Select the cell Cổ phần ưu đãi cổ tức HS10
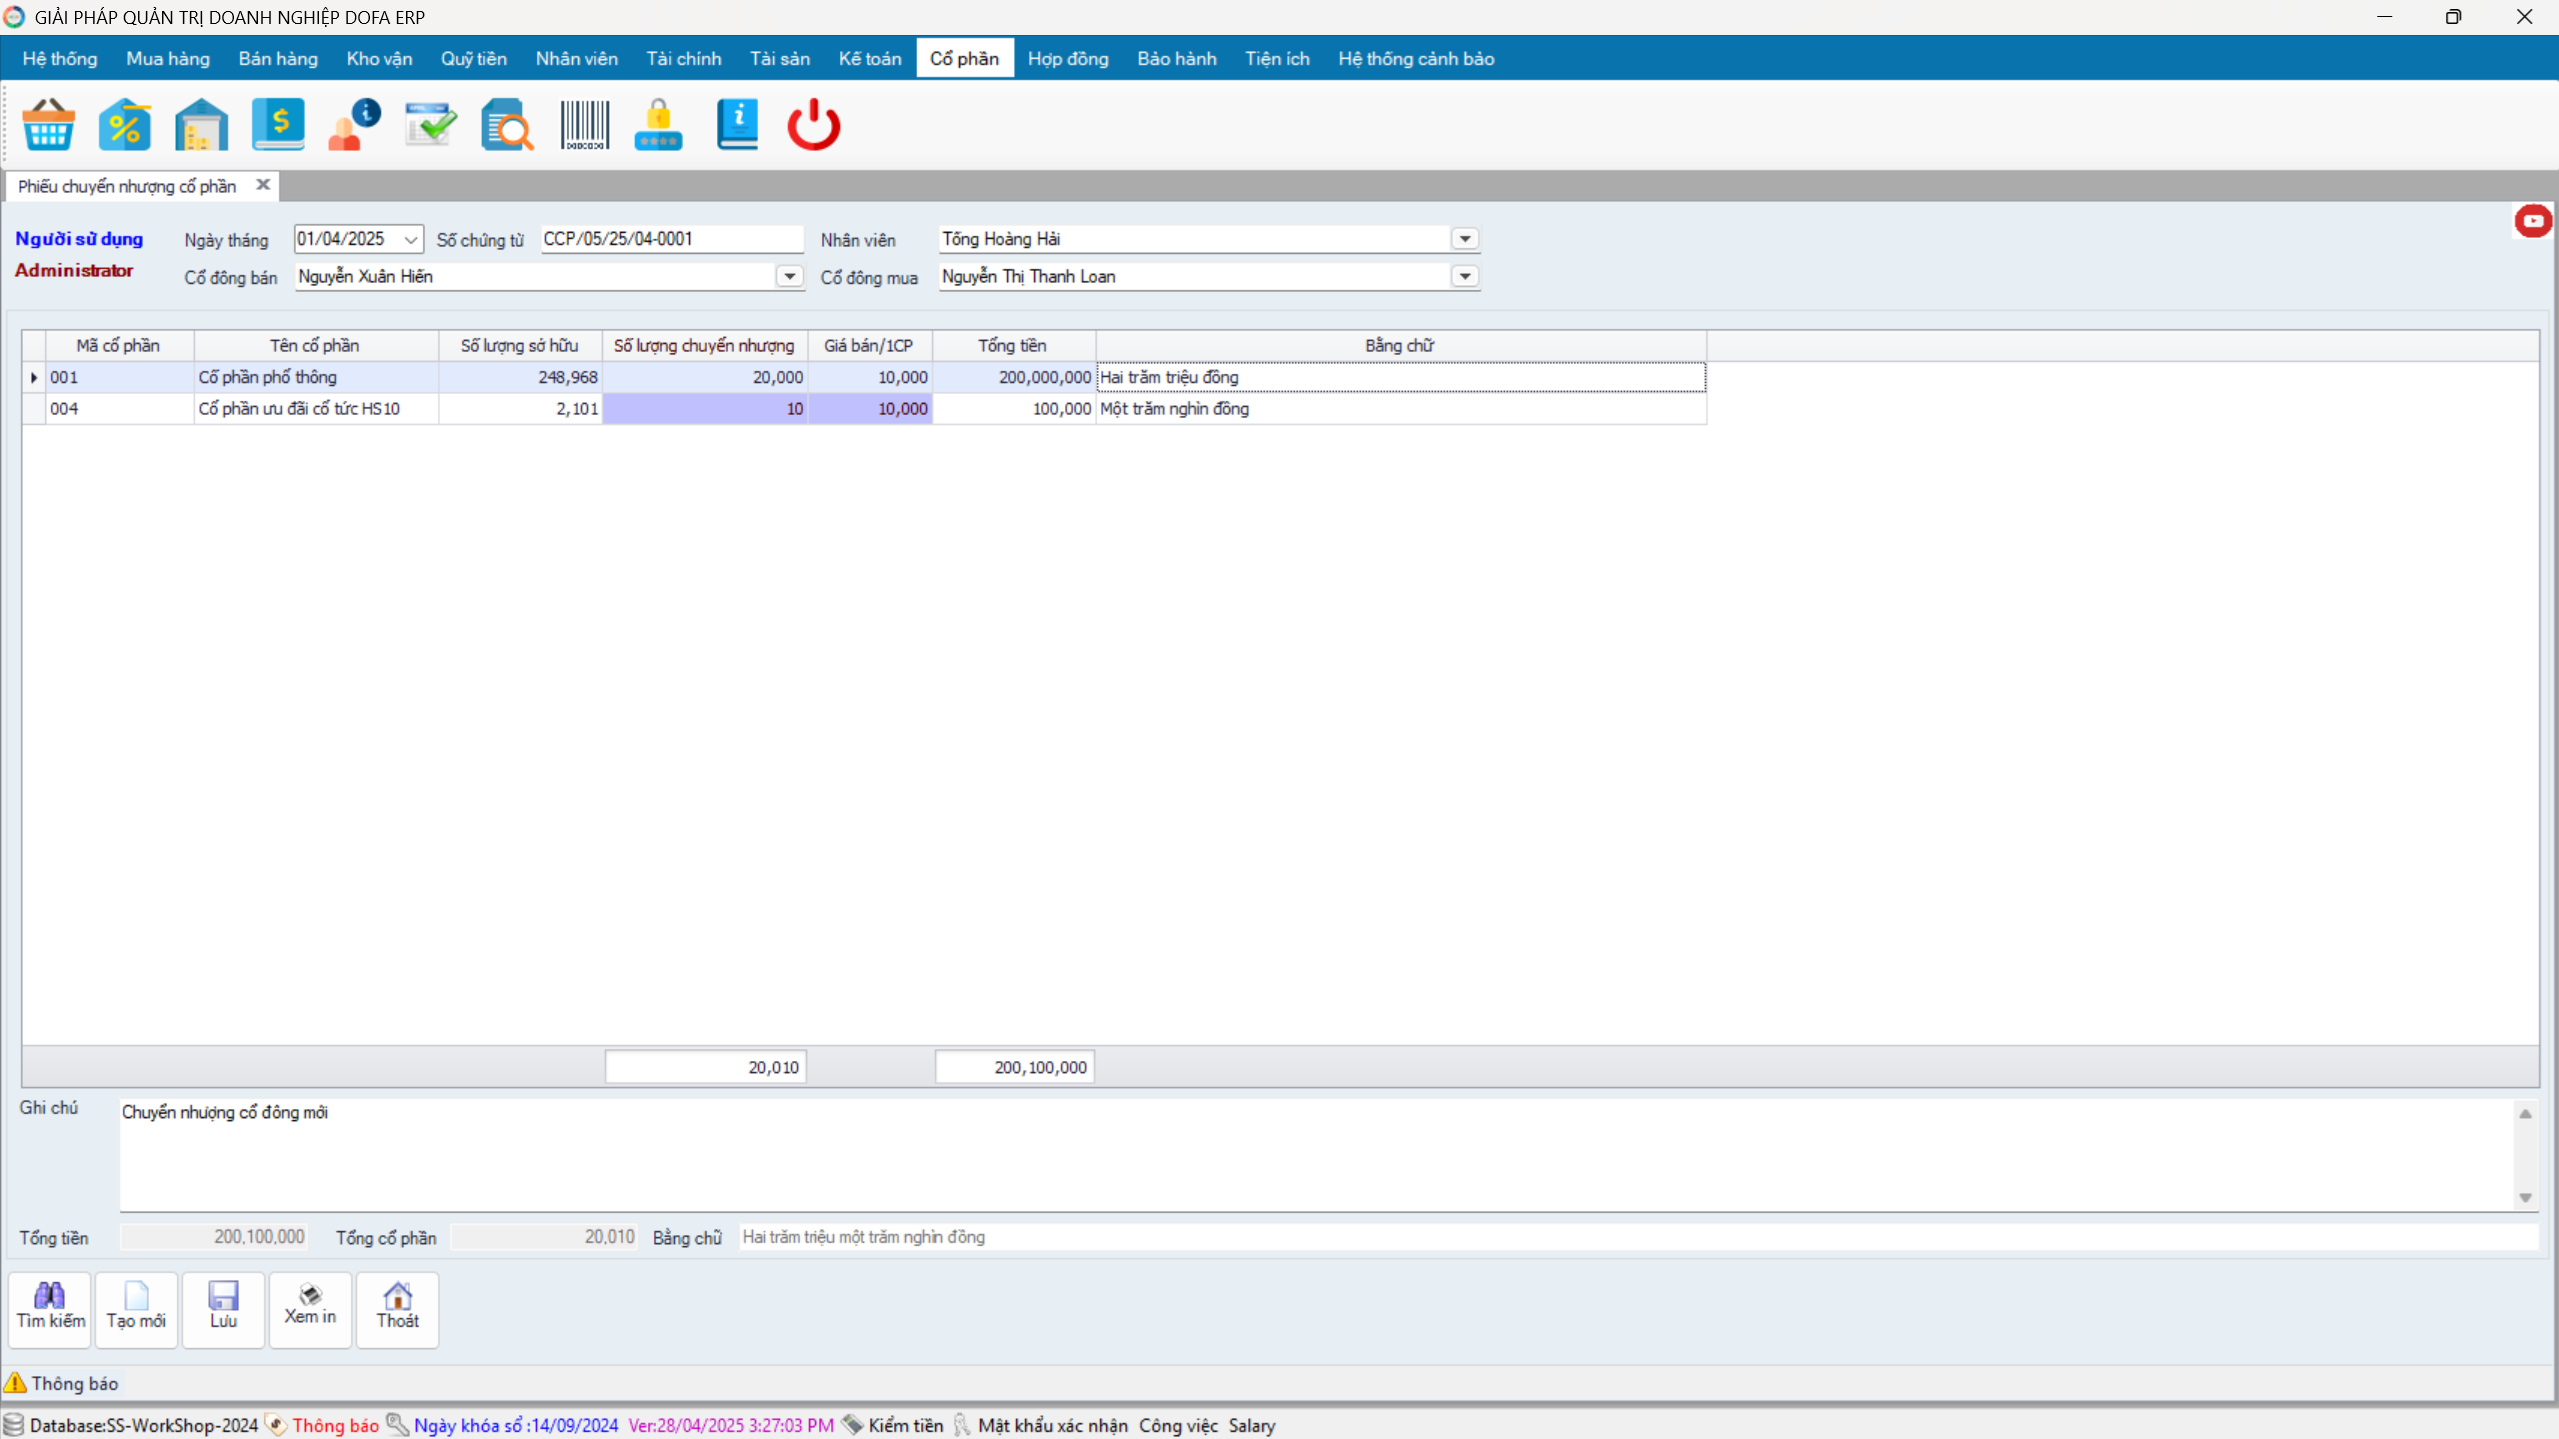Screen dimensions: 2559x1439 pyautogui.click(x=316, y=408)
